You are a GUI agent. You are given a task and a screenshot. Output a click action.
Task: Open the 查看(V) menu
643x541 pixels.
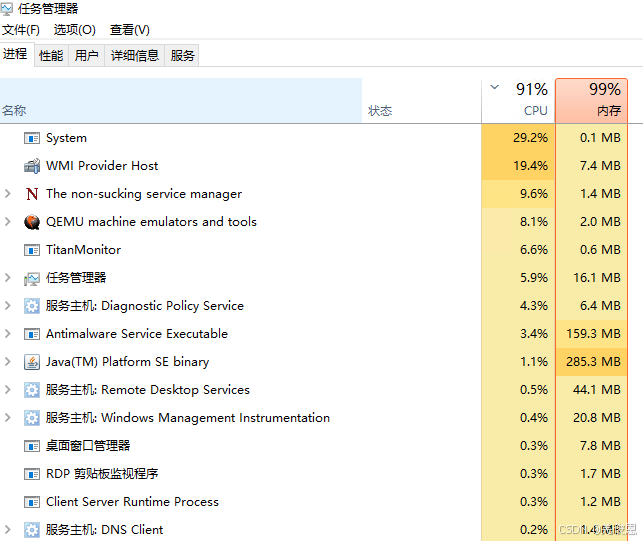click(129, 30)
